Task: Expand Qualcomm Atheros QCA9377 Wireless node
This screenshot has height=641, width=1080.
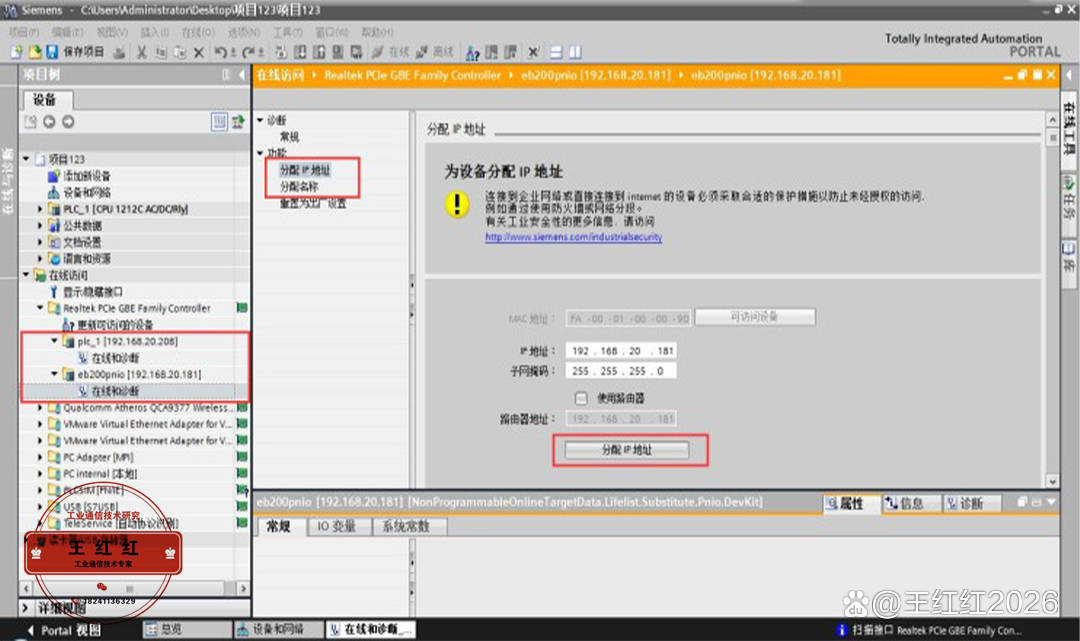Action: [x=40, y=408]
